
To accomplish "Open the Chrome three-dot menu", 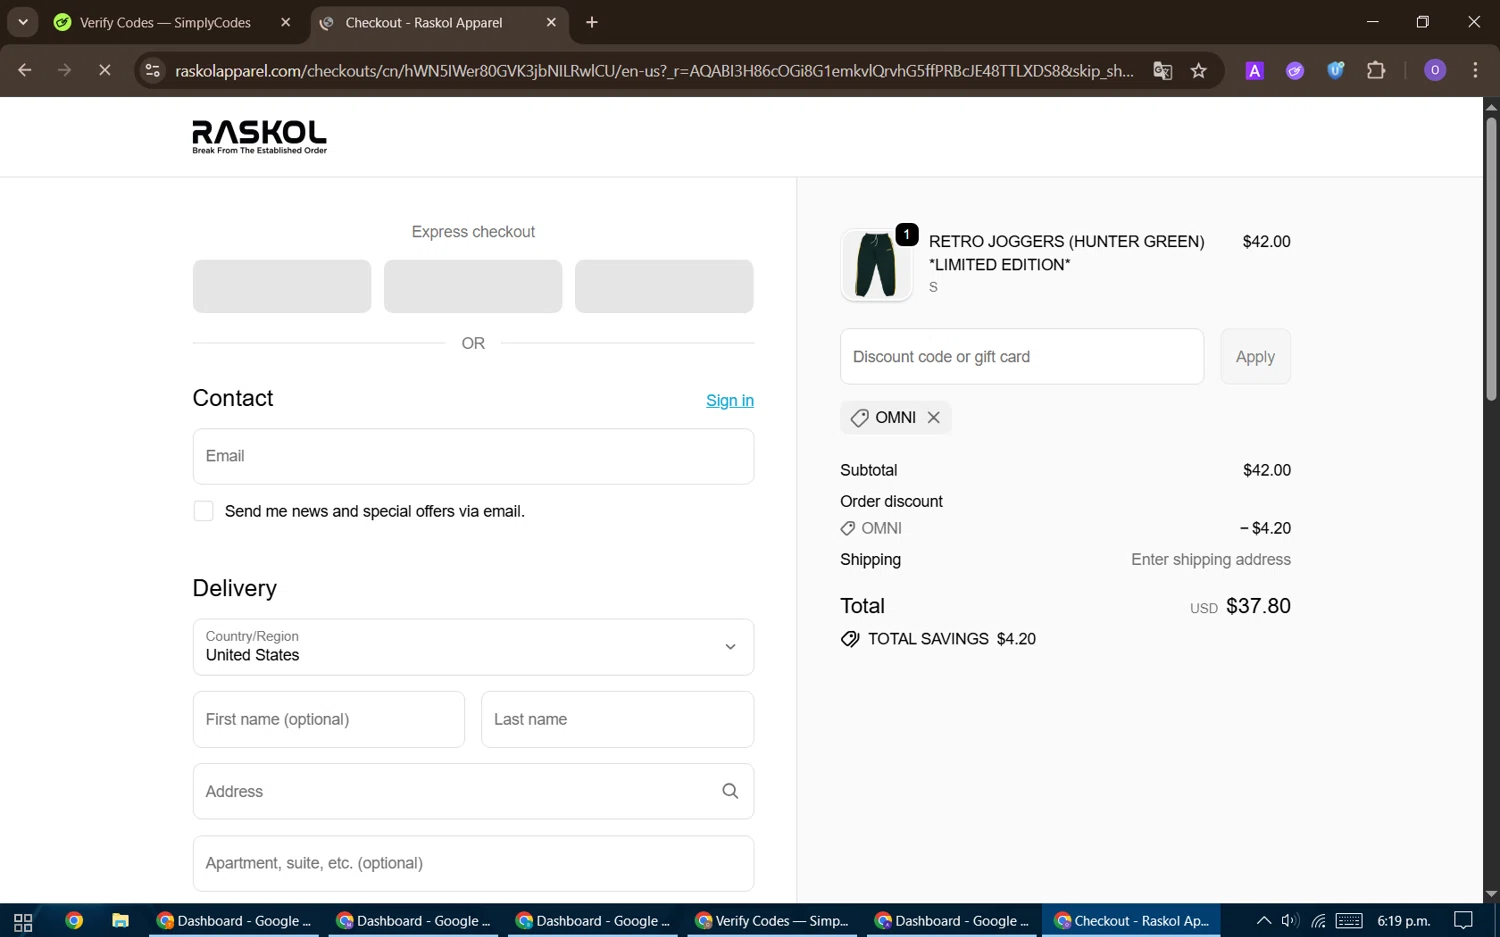I will pos(1475,70).
